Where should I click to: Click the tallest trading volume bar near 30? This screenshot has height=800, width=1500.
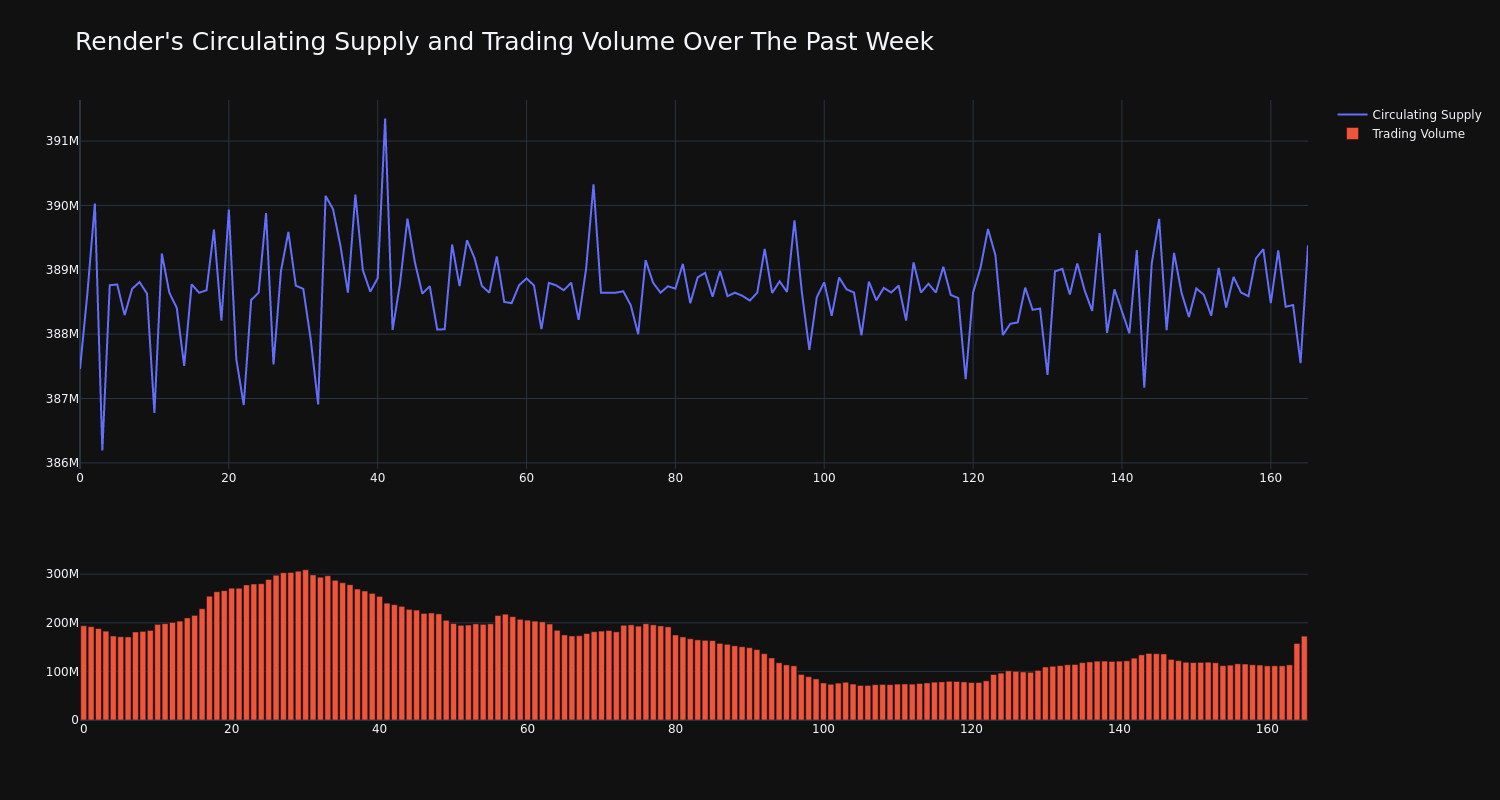click(305, 645)
